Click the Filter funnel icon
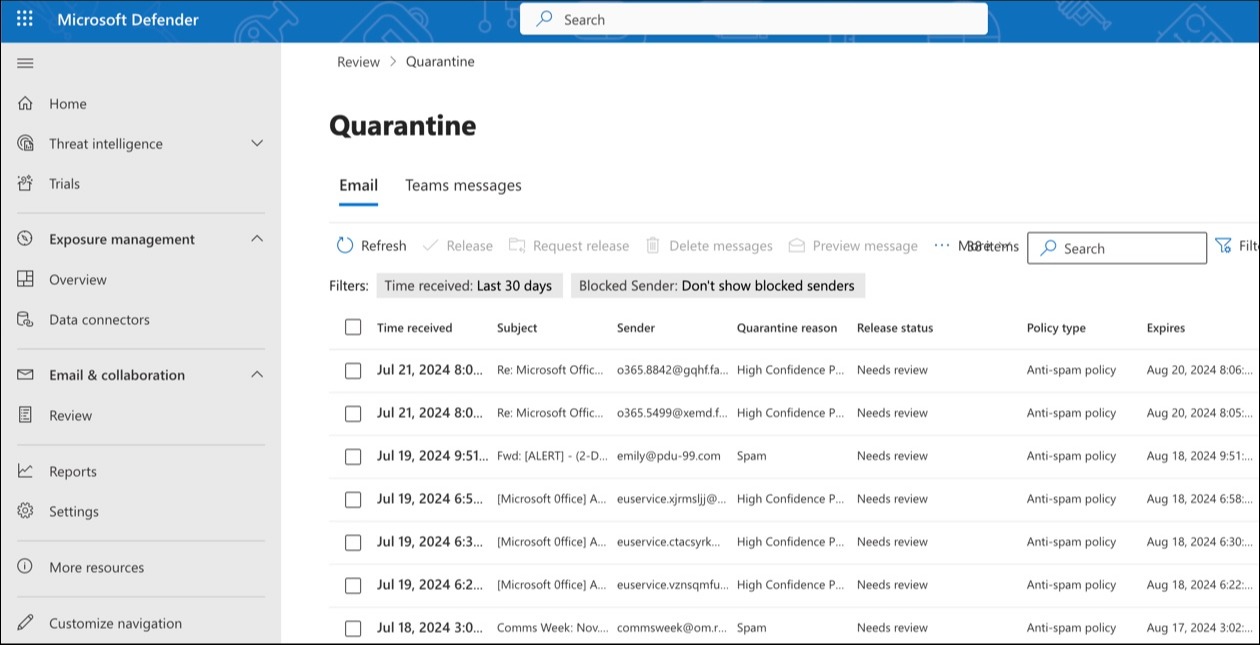This screenshot has width=1260, height=645. point(1222,245)
